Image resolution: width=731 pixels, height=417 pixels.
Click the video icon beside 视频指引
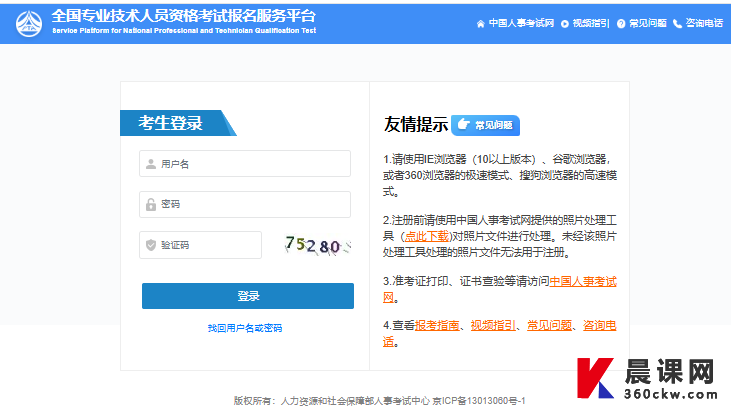(x=565, y=23)
